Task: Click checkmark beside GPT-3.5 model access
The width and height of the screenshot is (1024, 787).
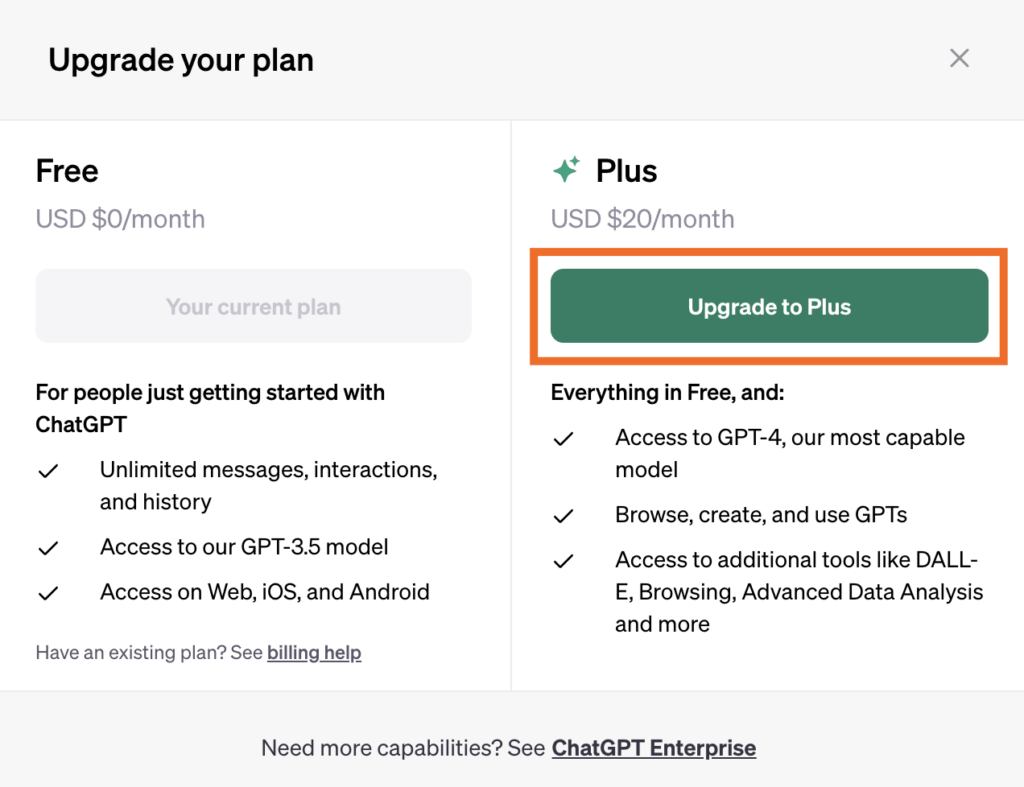Action: 48,548
